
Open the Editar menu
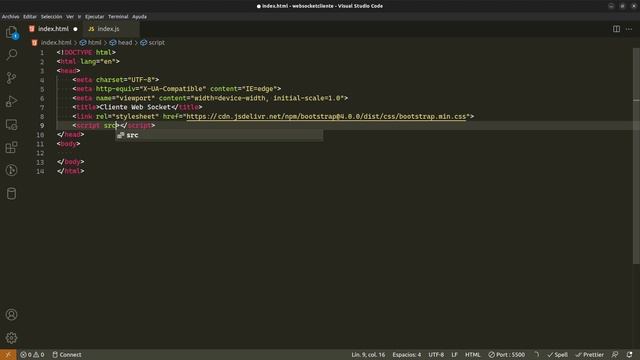click(x=30, y=17)
